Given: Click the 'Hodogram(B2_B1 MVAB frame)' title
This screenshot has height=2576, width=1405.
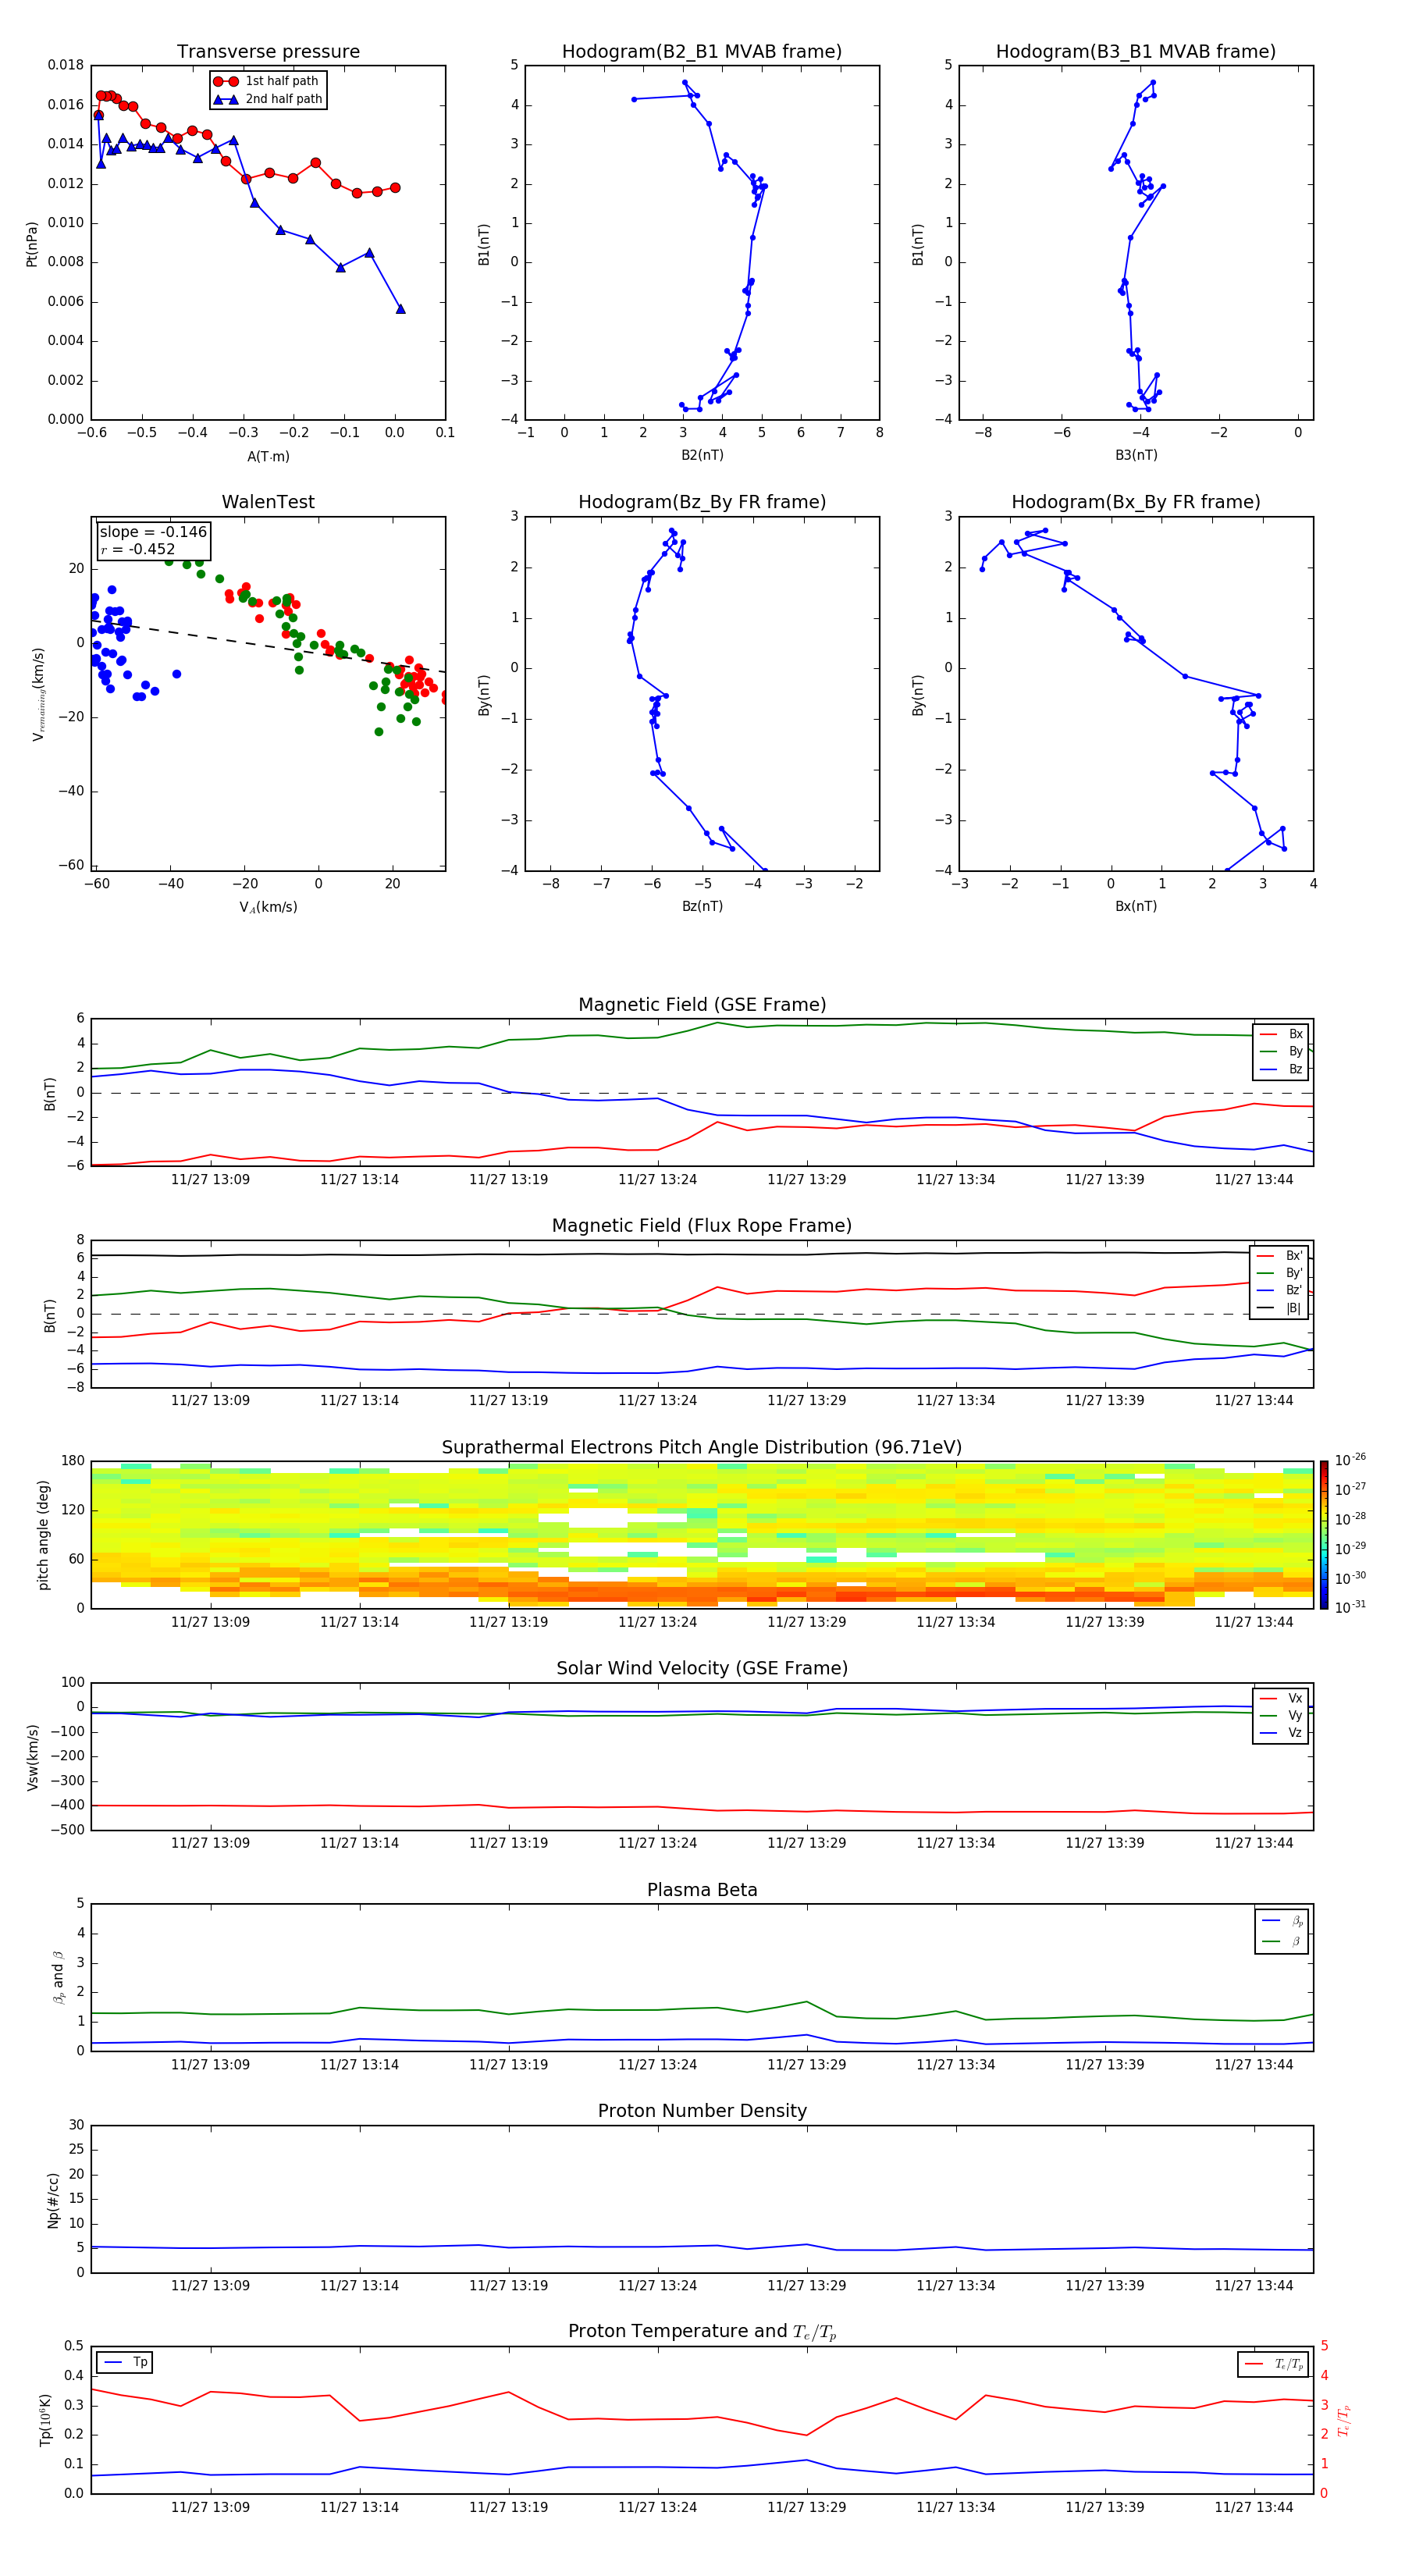Looking at the screenshot, I should point(702,52).
